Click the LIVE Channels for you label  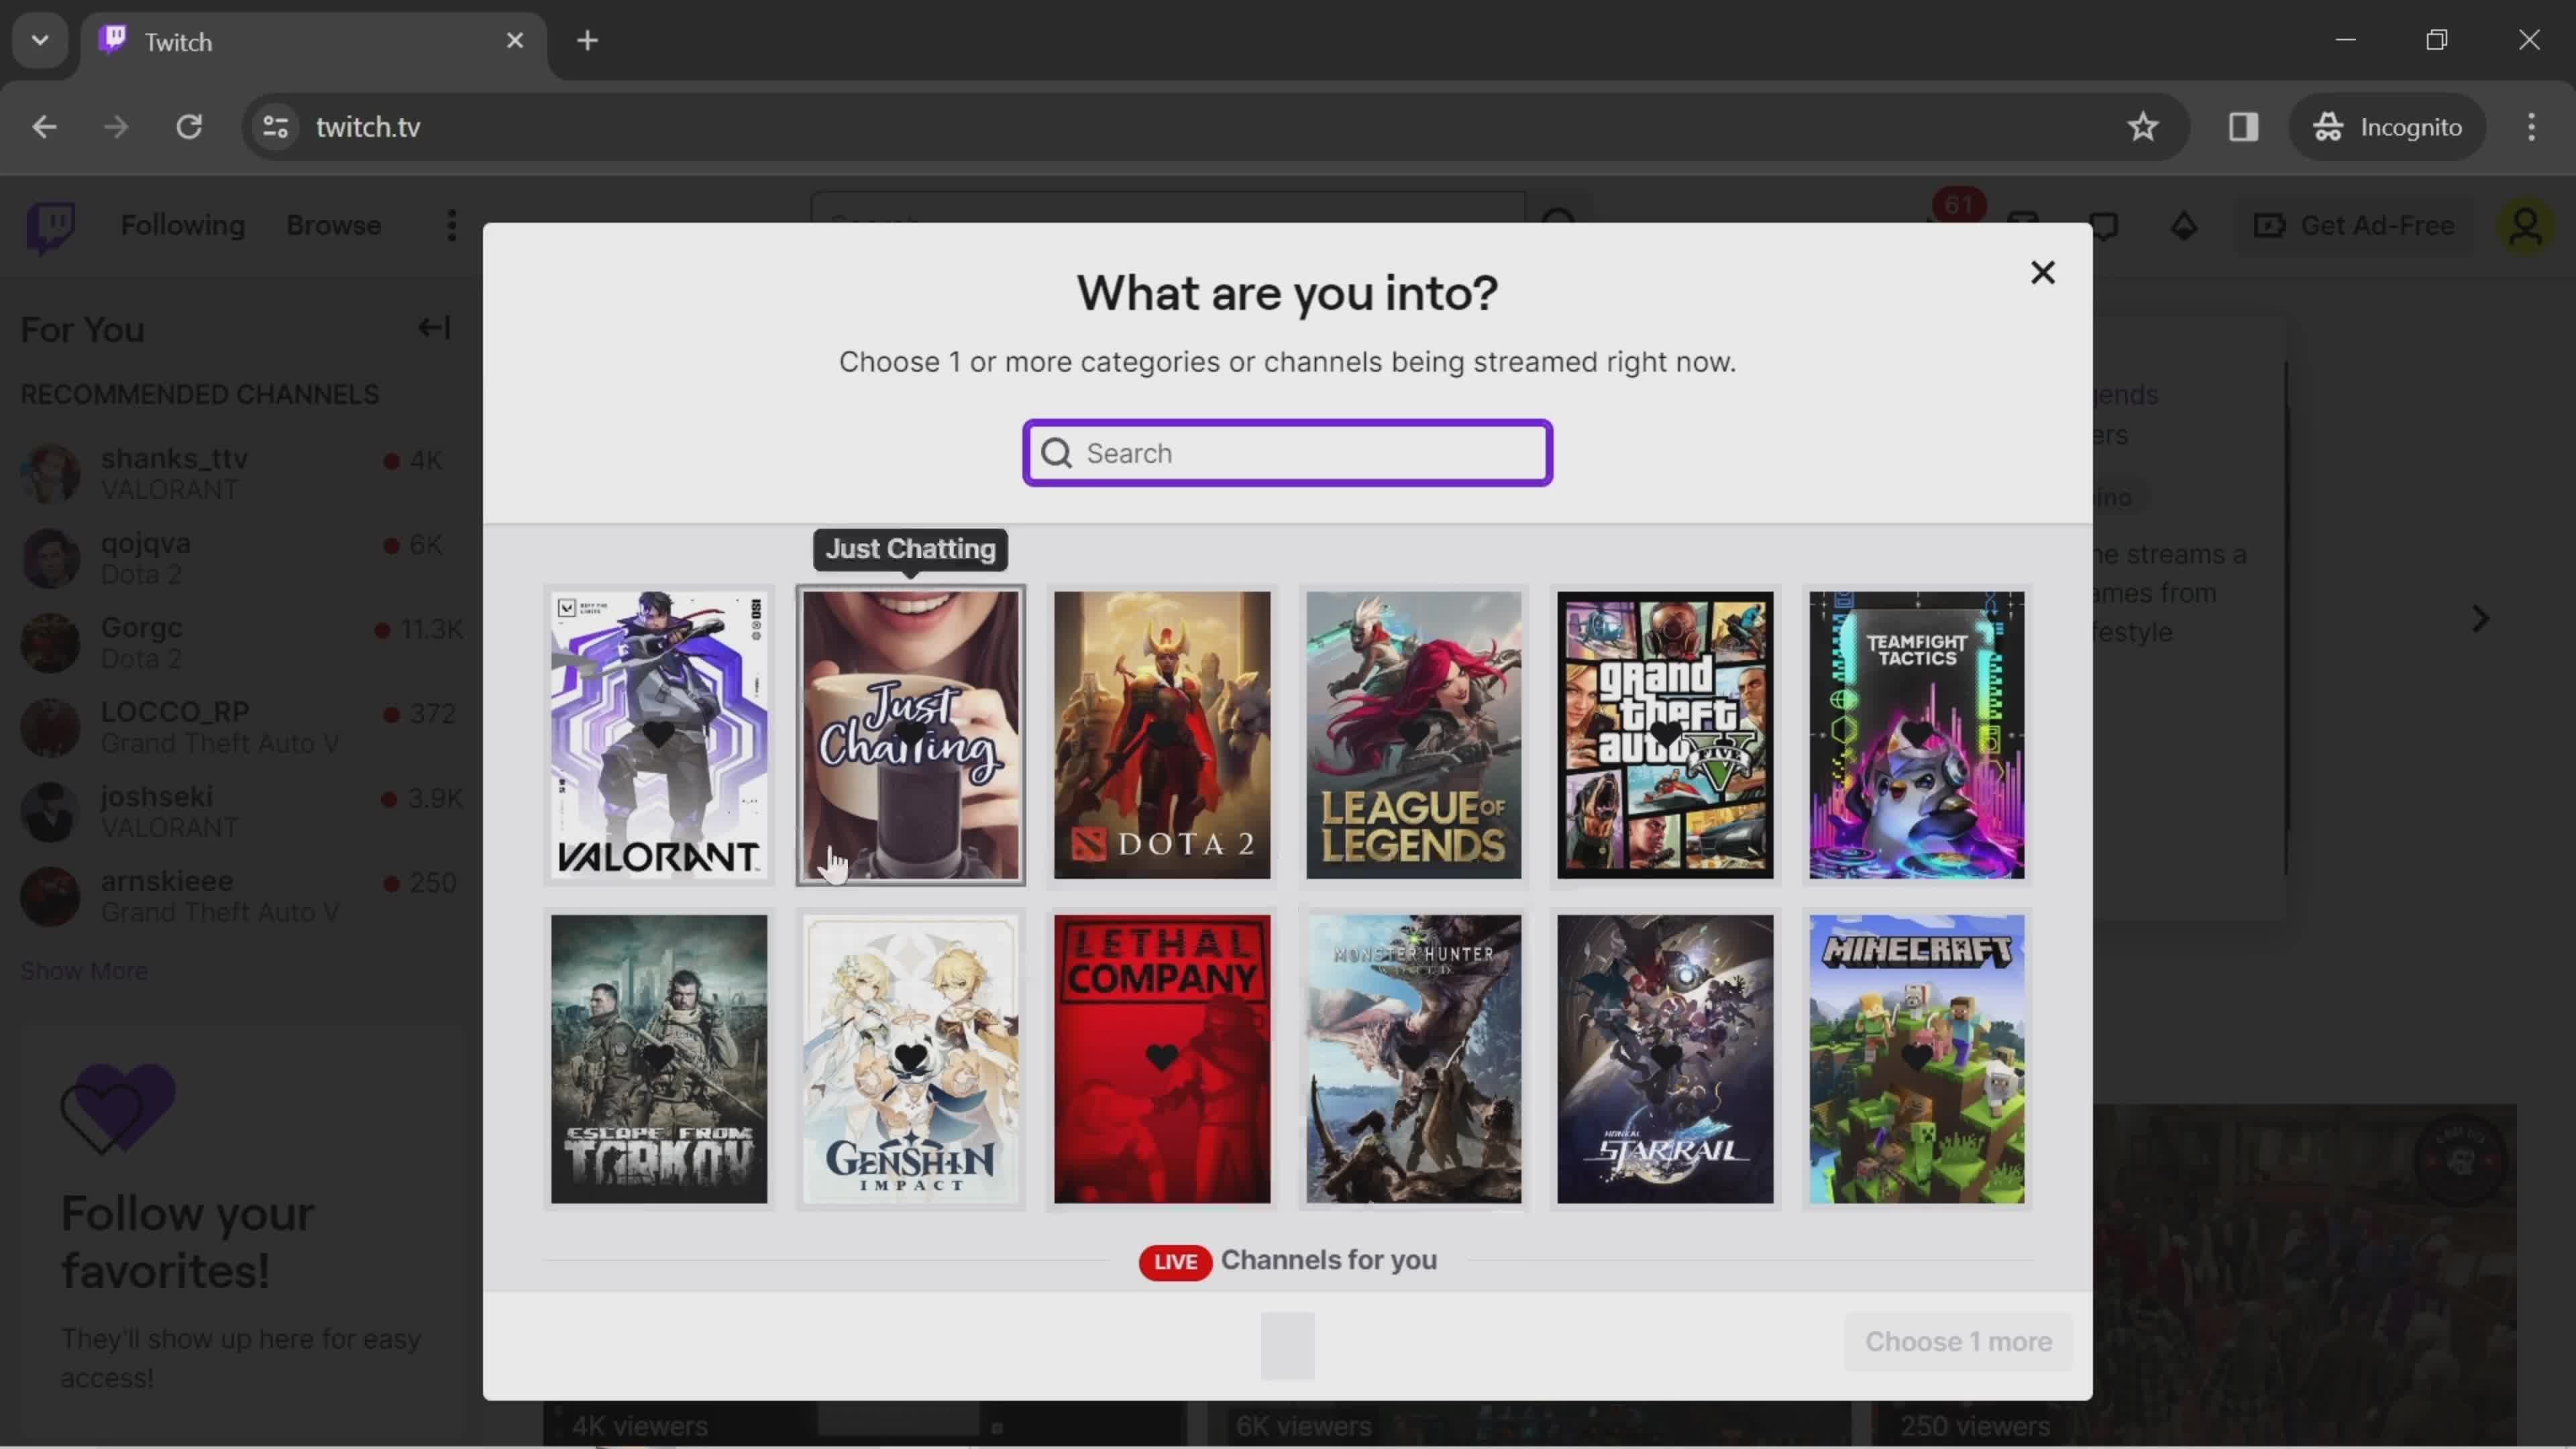click(x=1286, y=1260)
